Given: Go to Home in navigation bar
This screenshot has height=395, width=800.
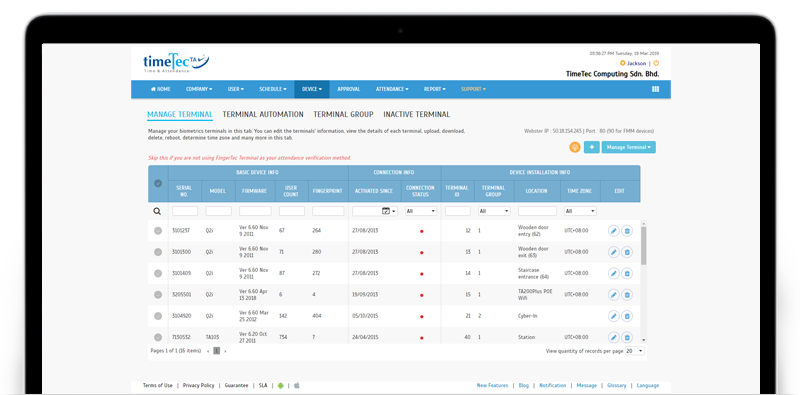Looking at the screenshot, I should tap(161, 89).
